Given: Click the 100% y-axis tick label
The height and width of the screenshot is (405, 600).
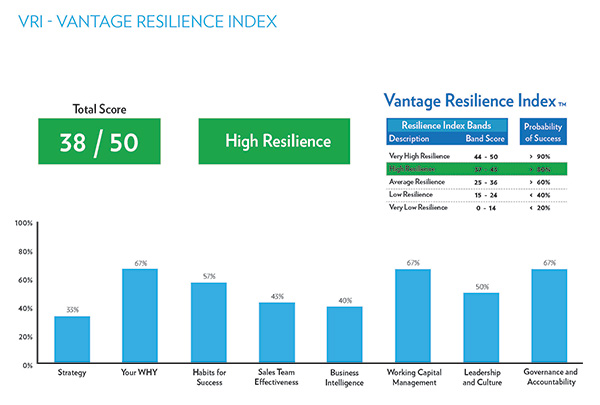Looking at the screenshot, I should tap(24, 223).
